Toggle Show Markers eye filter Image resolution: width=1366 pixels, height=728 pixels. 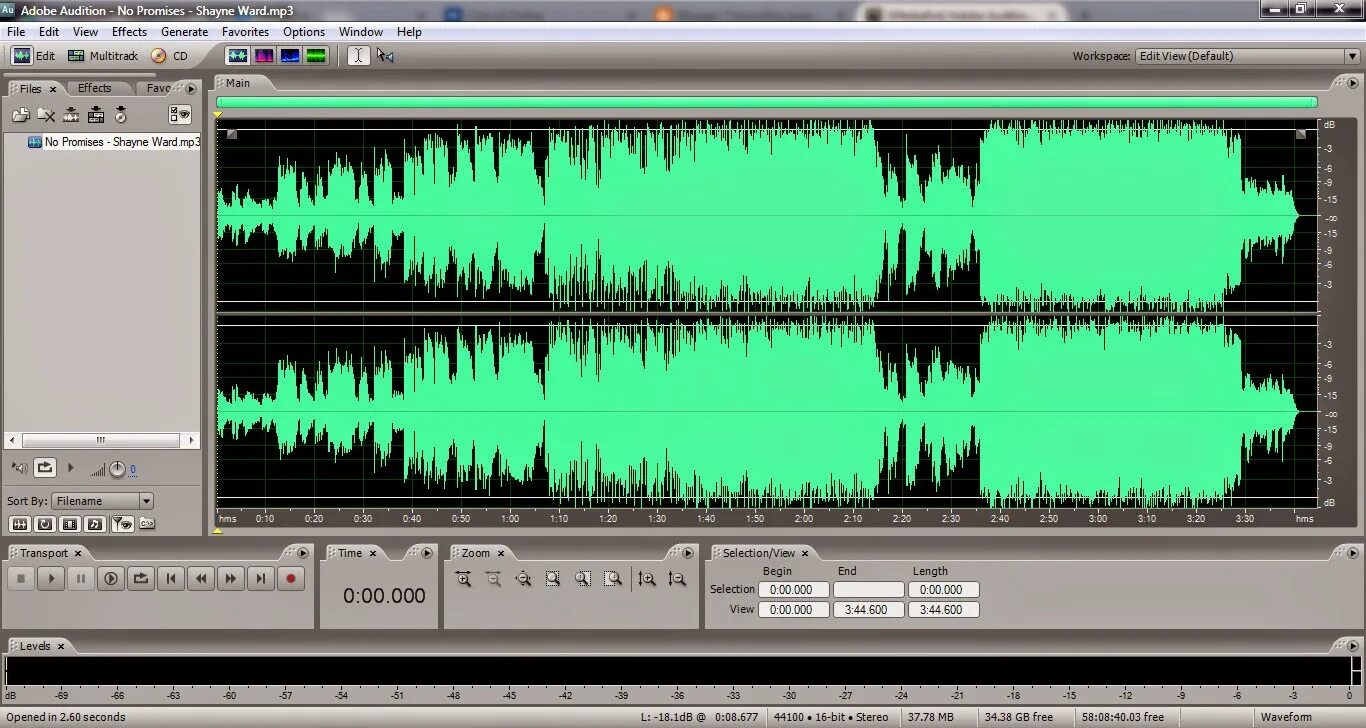121,524
